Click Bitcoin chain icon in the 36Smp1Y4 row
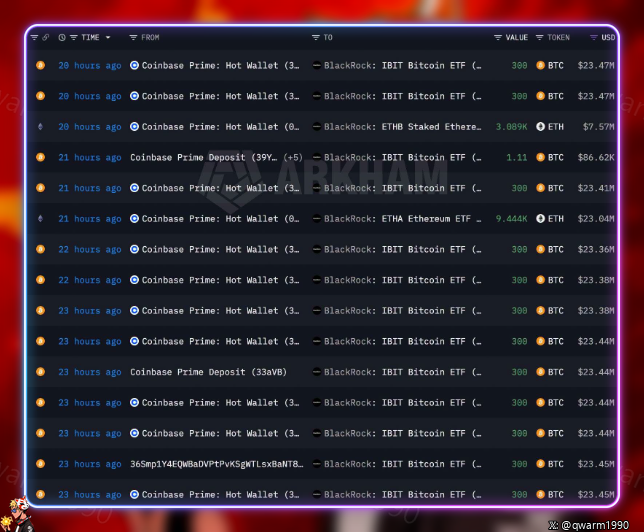 tap(40, 464)
